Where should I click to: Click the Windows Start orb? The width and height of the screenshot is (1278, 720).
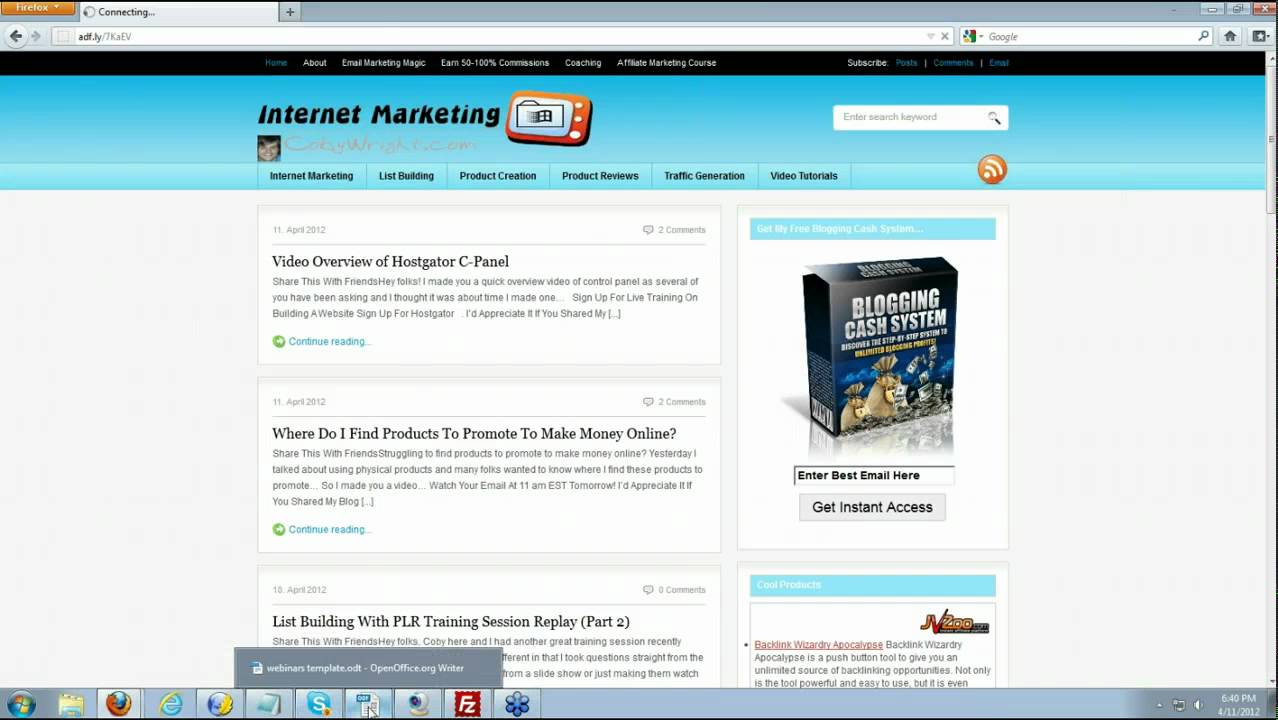[21, 704]
